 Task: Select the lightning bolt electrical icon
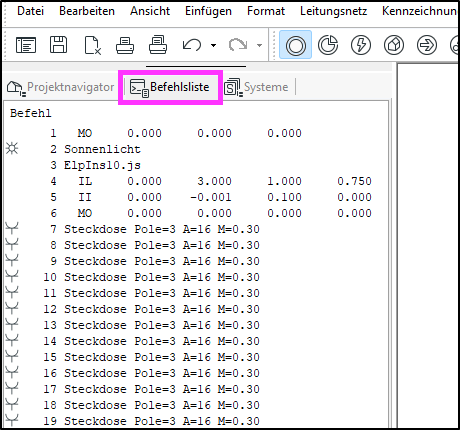(x=361, y=45)
